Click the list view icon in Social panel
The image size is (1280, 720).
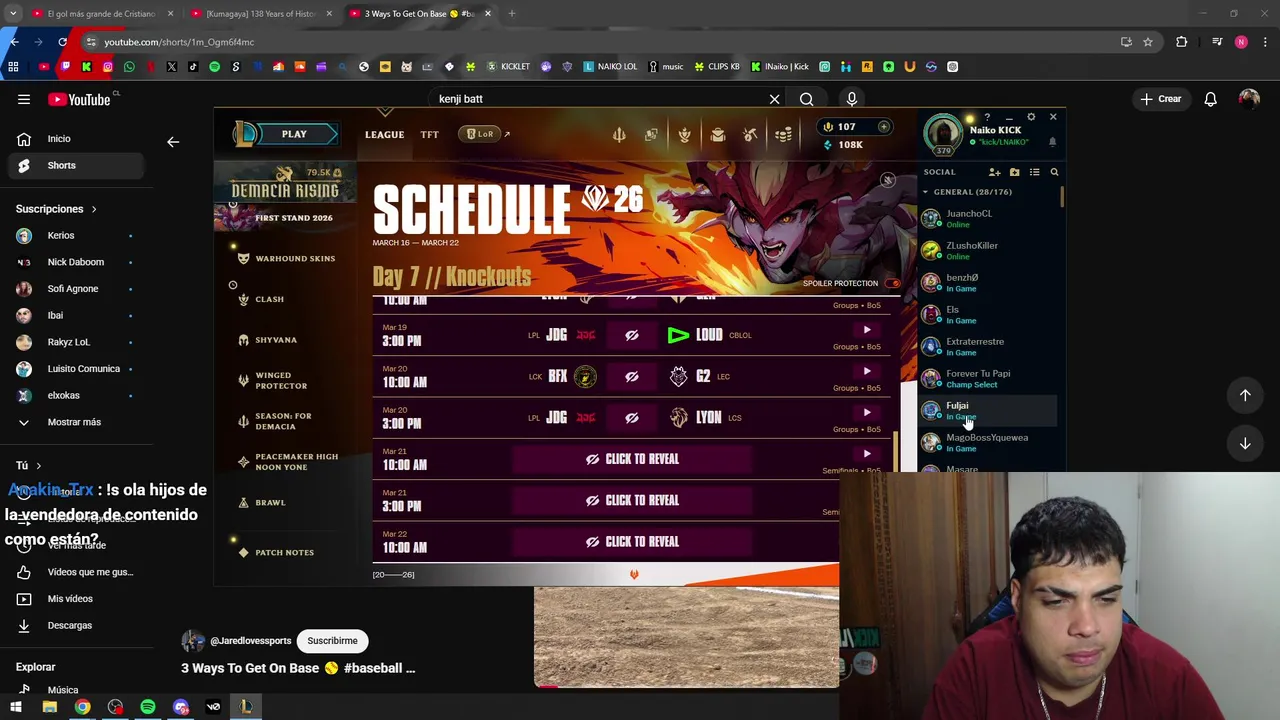click(1034, 172)
